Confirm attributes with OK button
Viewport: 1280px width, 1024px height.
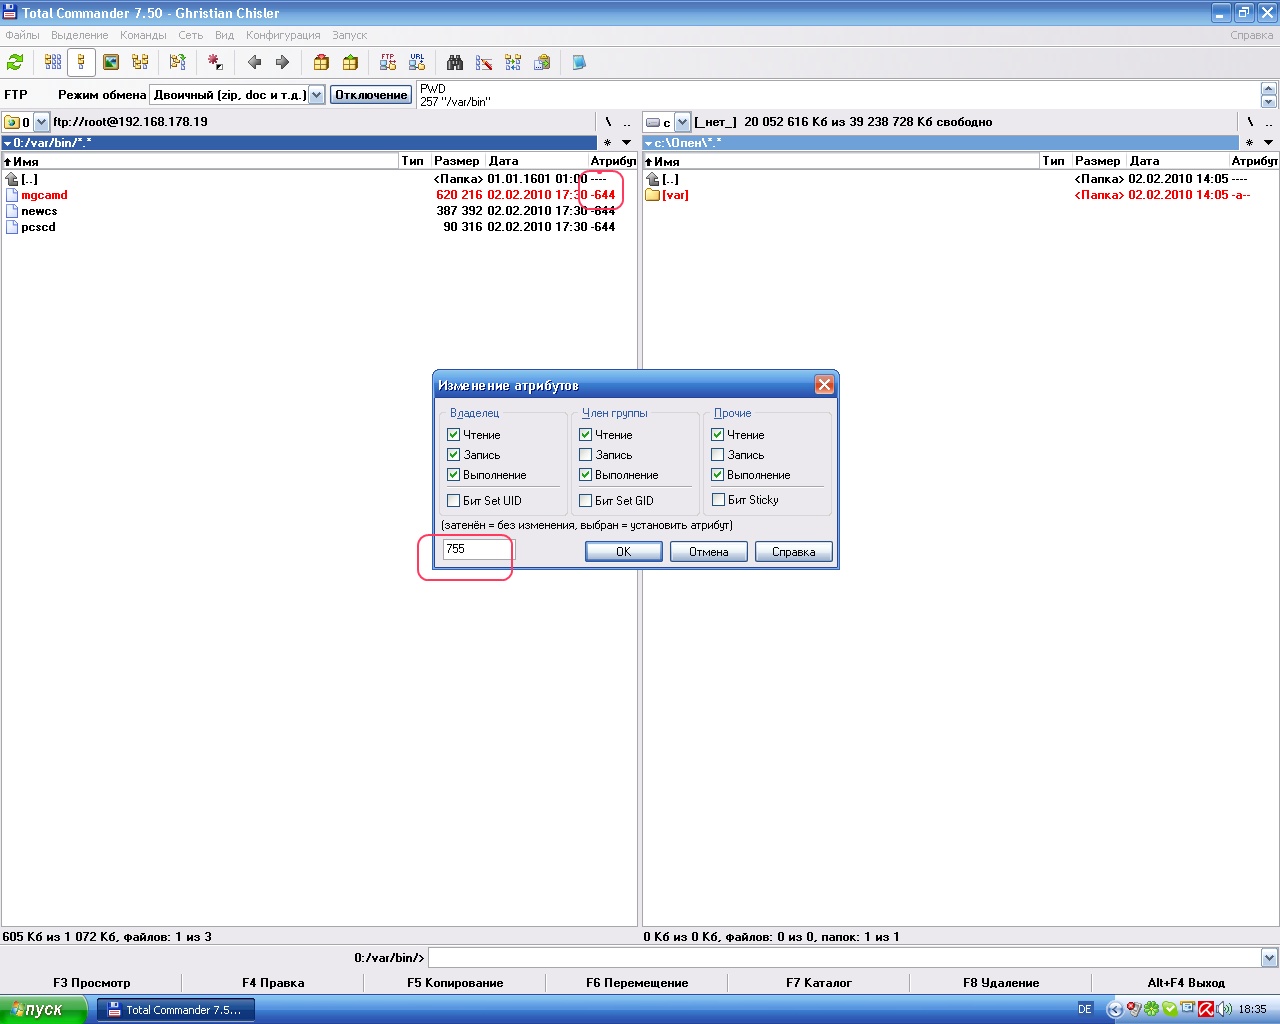pos(624,552)
